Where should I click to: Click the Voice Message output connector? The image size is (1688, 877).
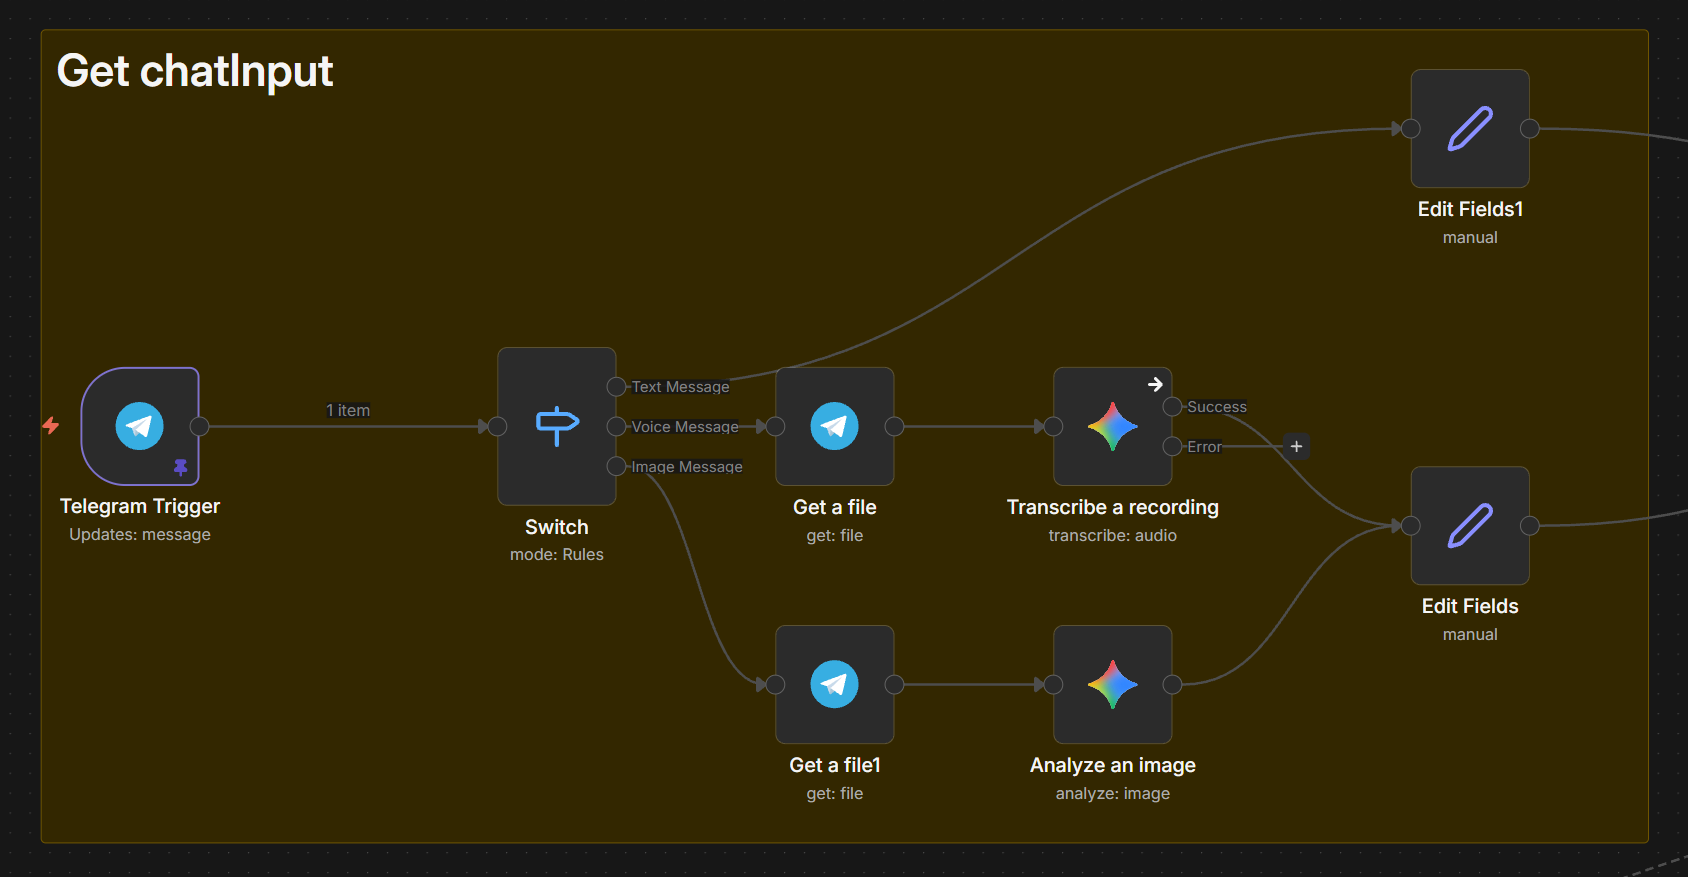pyautogui.click(x=616, y=427)
